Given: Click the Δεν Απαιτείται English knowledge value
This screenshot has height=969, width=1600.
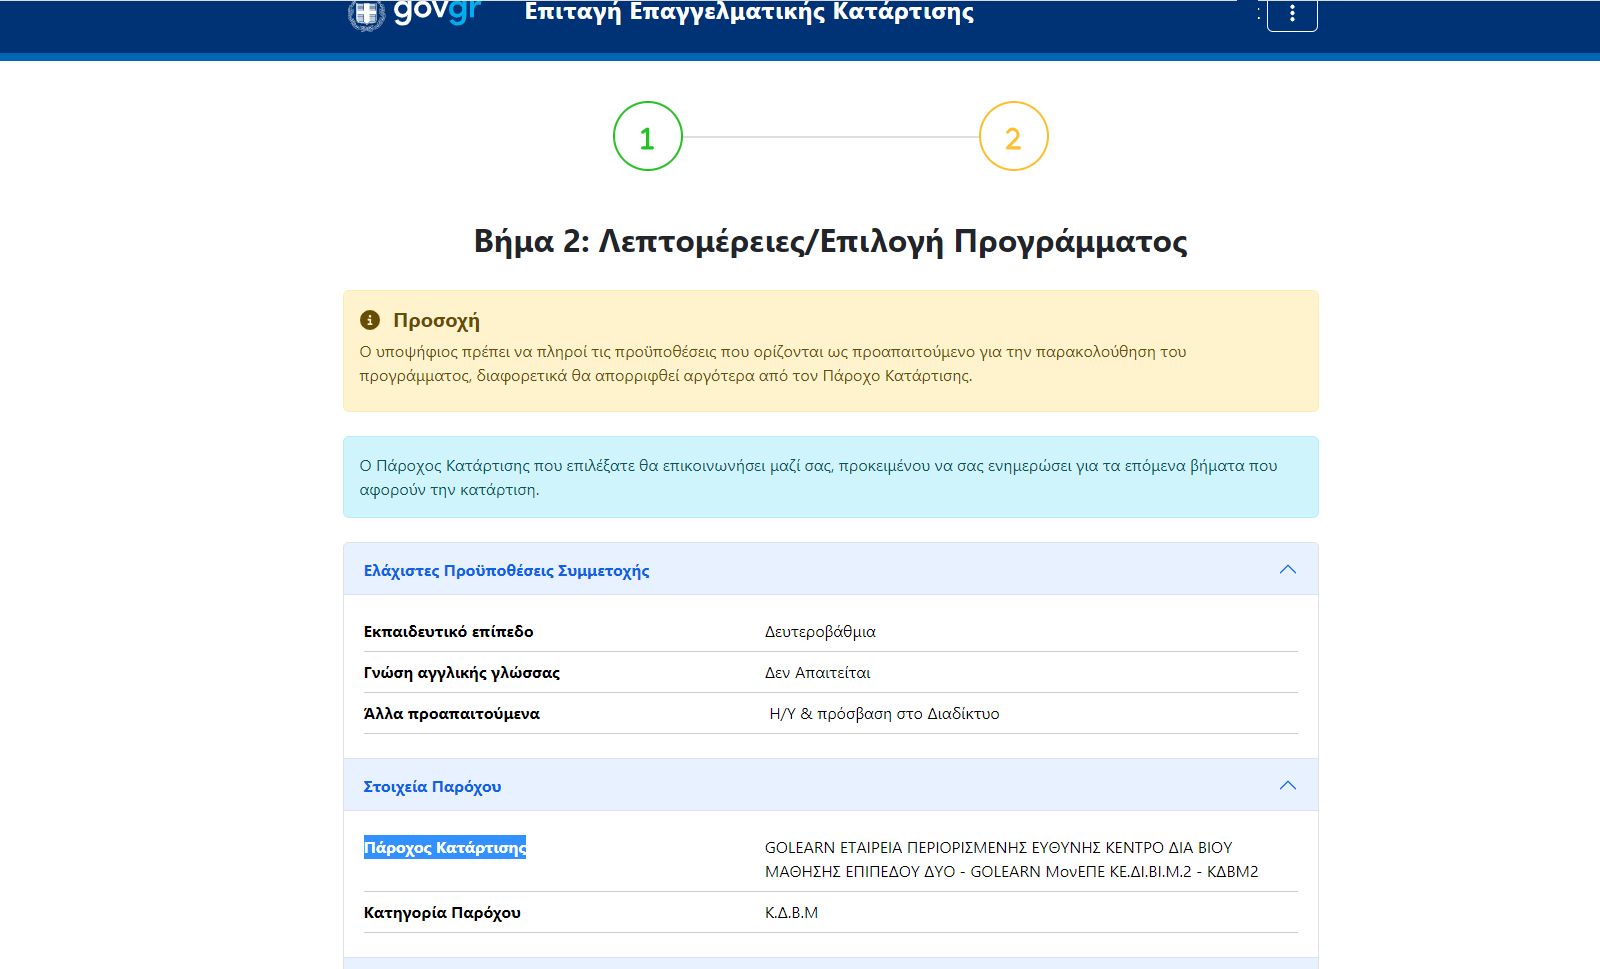Looking at the screenshot, I should (x=815, y=672).
